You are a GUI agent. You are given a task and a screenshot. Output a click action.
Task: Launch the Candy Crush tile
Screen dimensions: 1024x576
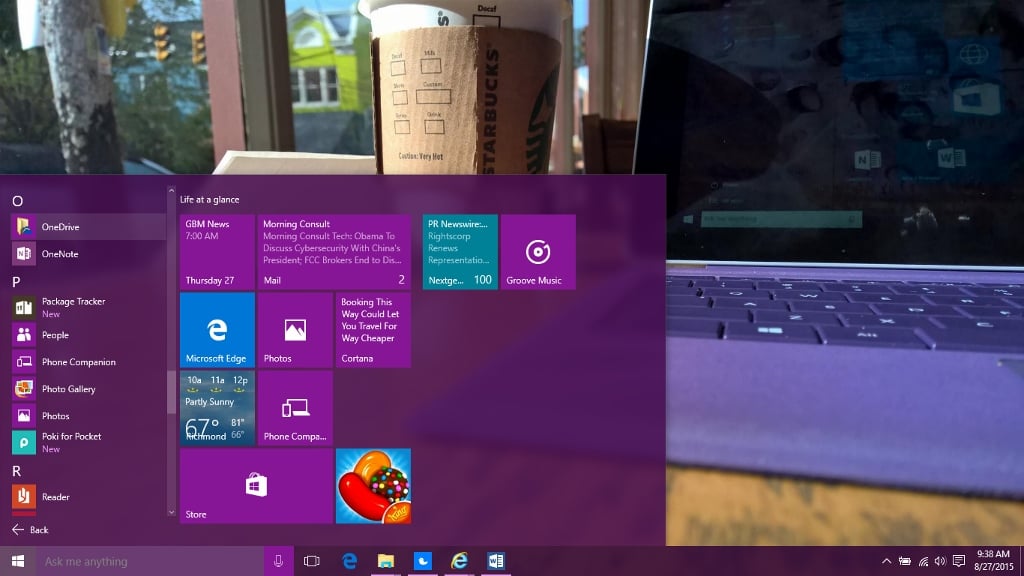click(374, 486)
